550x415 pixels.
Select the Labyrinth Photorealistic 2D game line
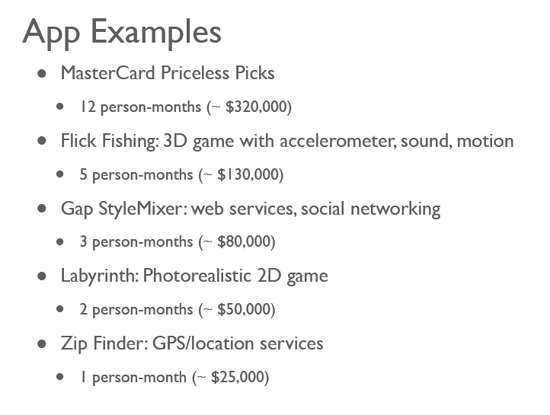(x=195, y=276)
